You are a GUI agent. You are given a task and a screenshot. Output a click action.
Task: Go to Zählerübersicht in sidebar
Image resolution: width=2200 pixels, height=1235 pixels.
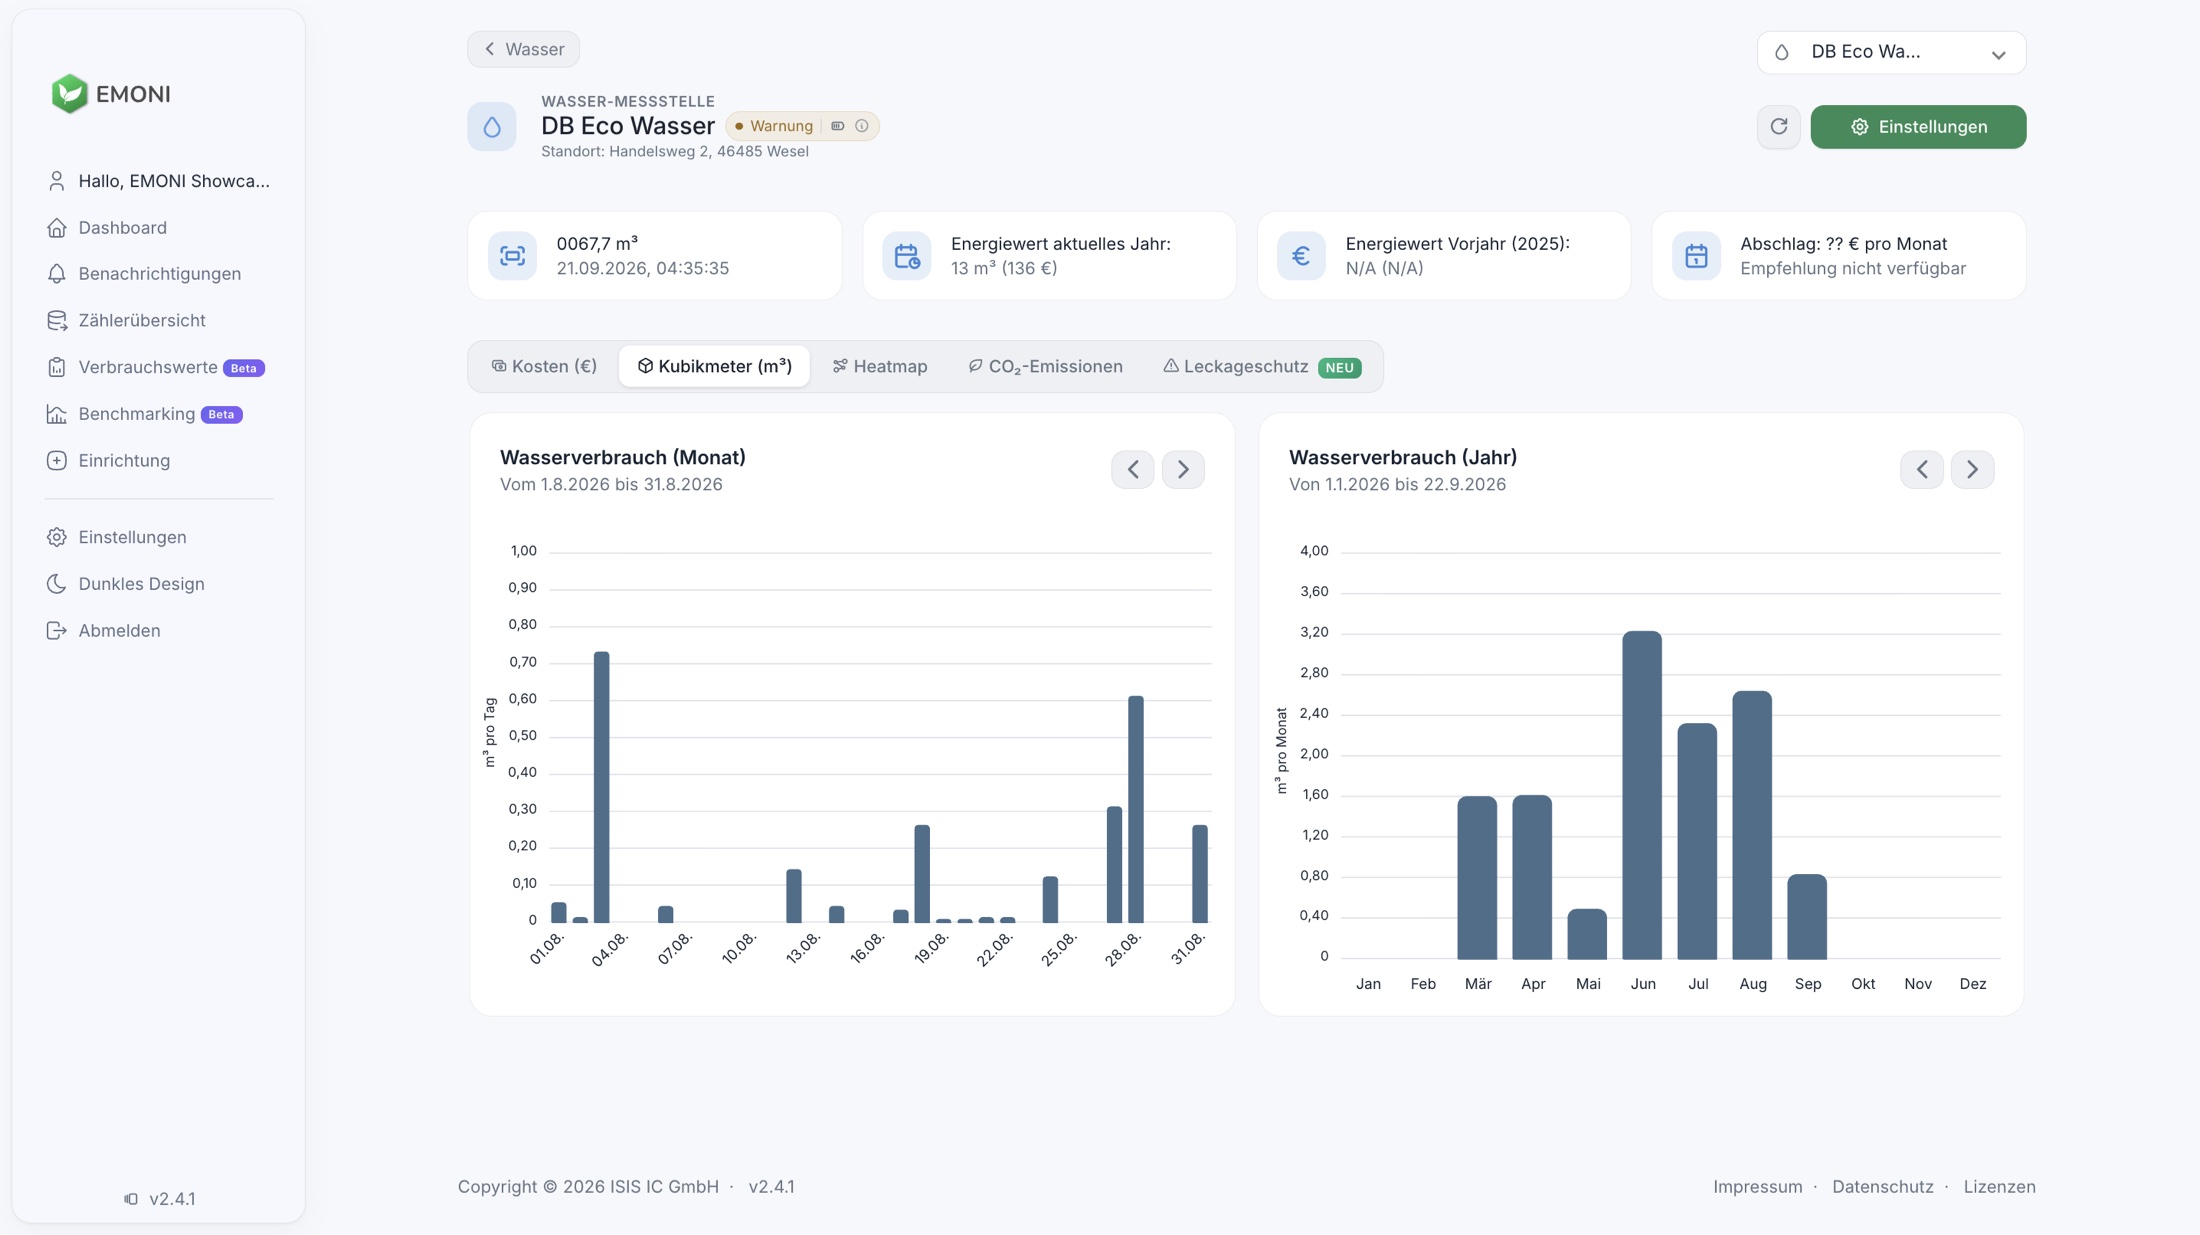point(142,321)
